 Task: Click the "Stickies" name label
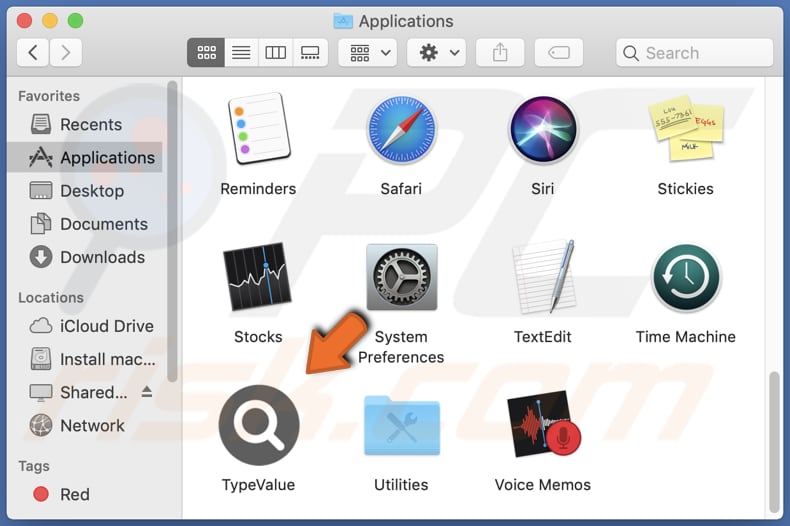tap(686, 189)
